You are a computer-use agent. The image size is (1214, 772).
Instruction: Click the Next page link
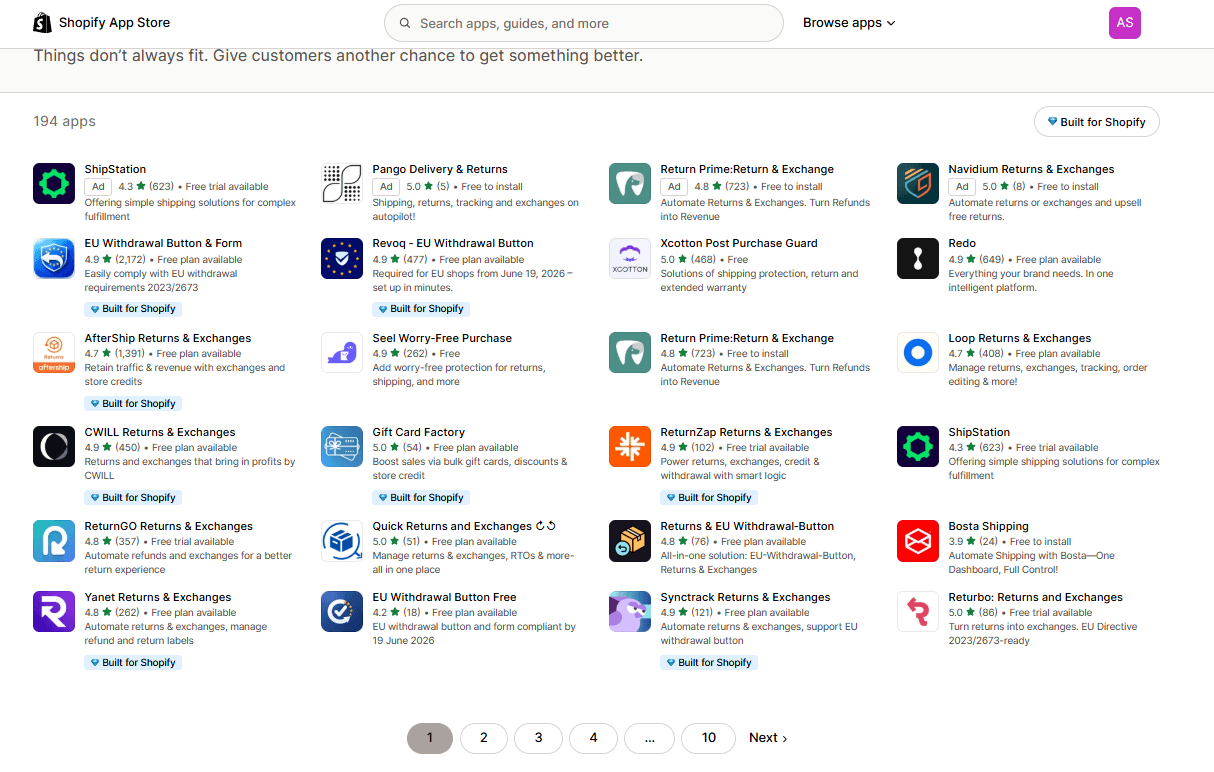[768, 738]
